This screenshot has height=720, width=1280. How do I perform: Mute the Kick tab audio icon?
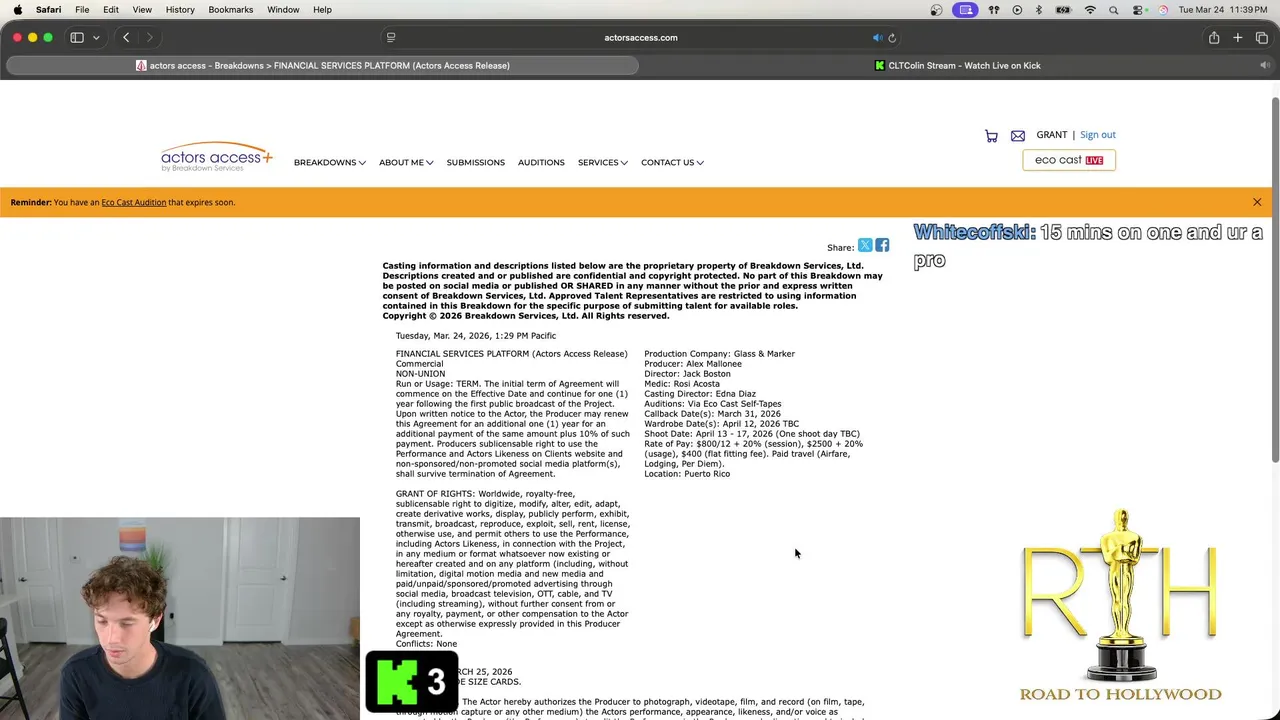pyautogui.click(x=1265, y=66)
